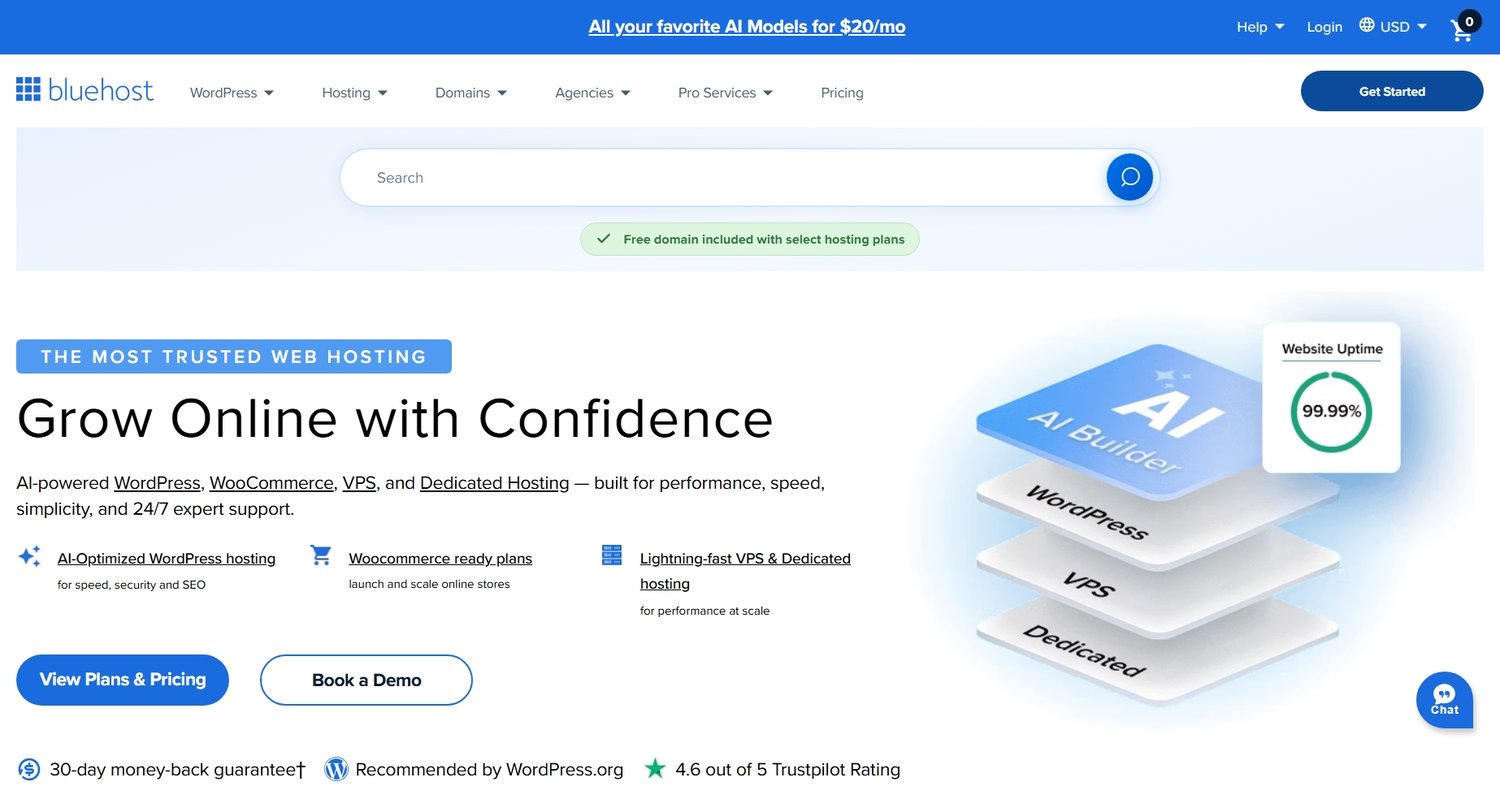Click 'Recommended by WordPress.org' text
The image size is (1500, 812).
489,769
